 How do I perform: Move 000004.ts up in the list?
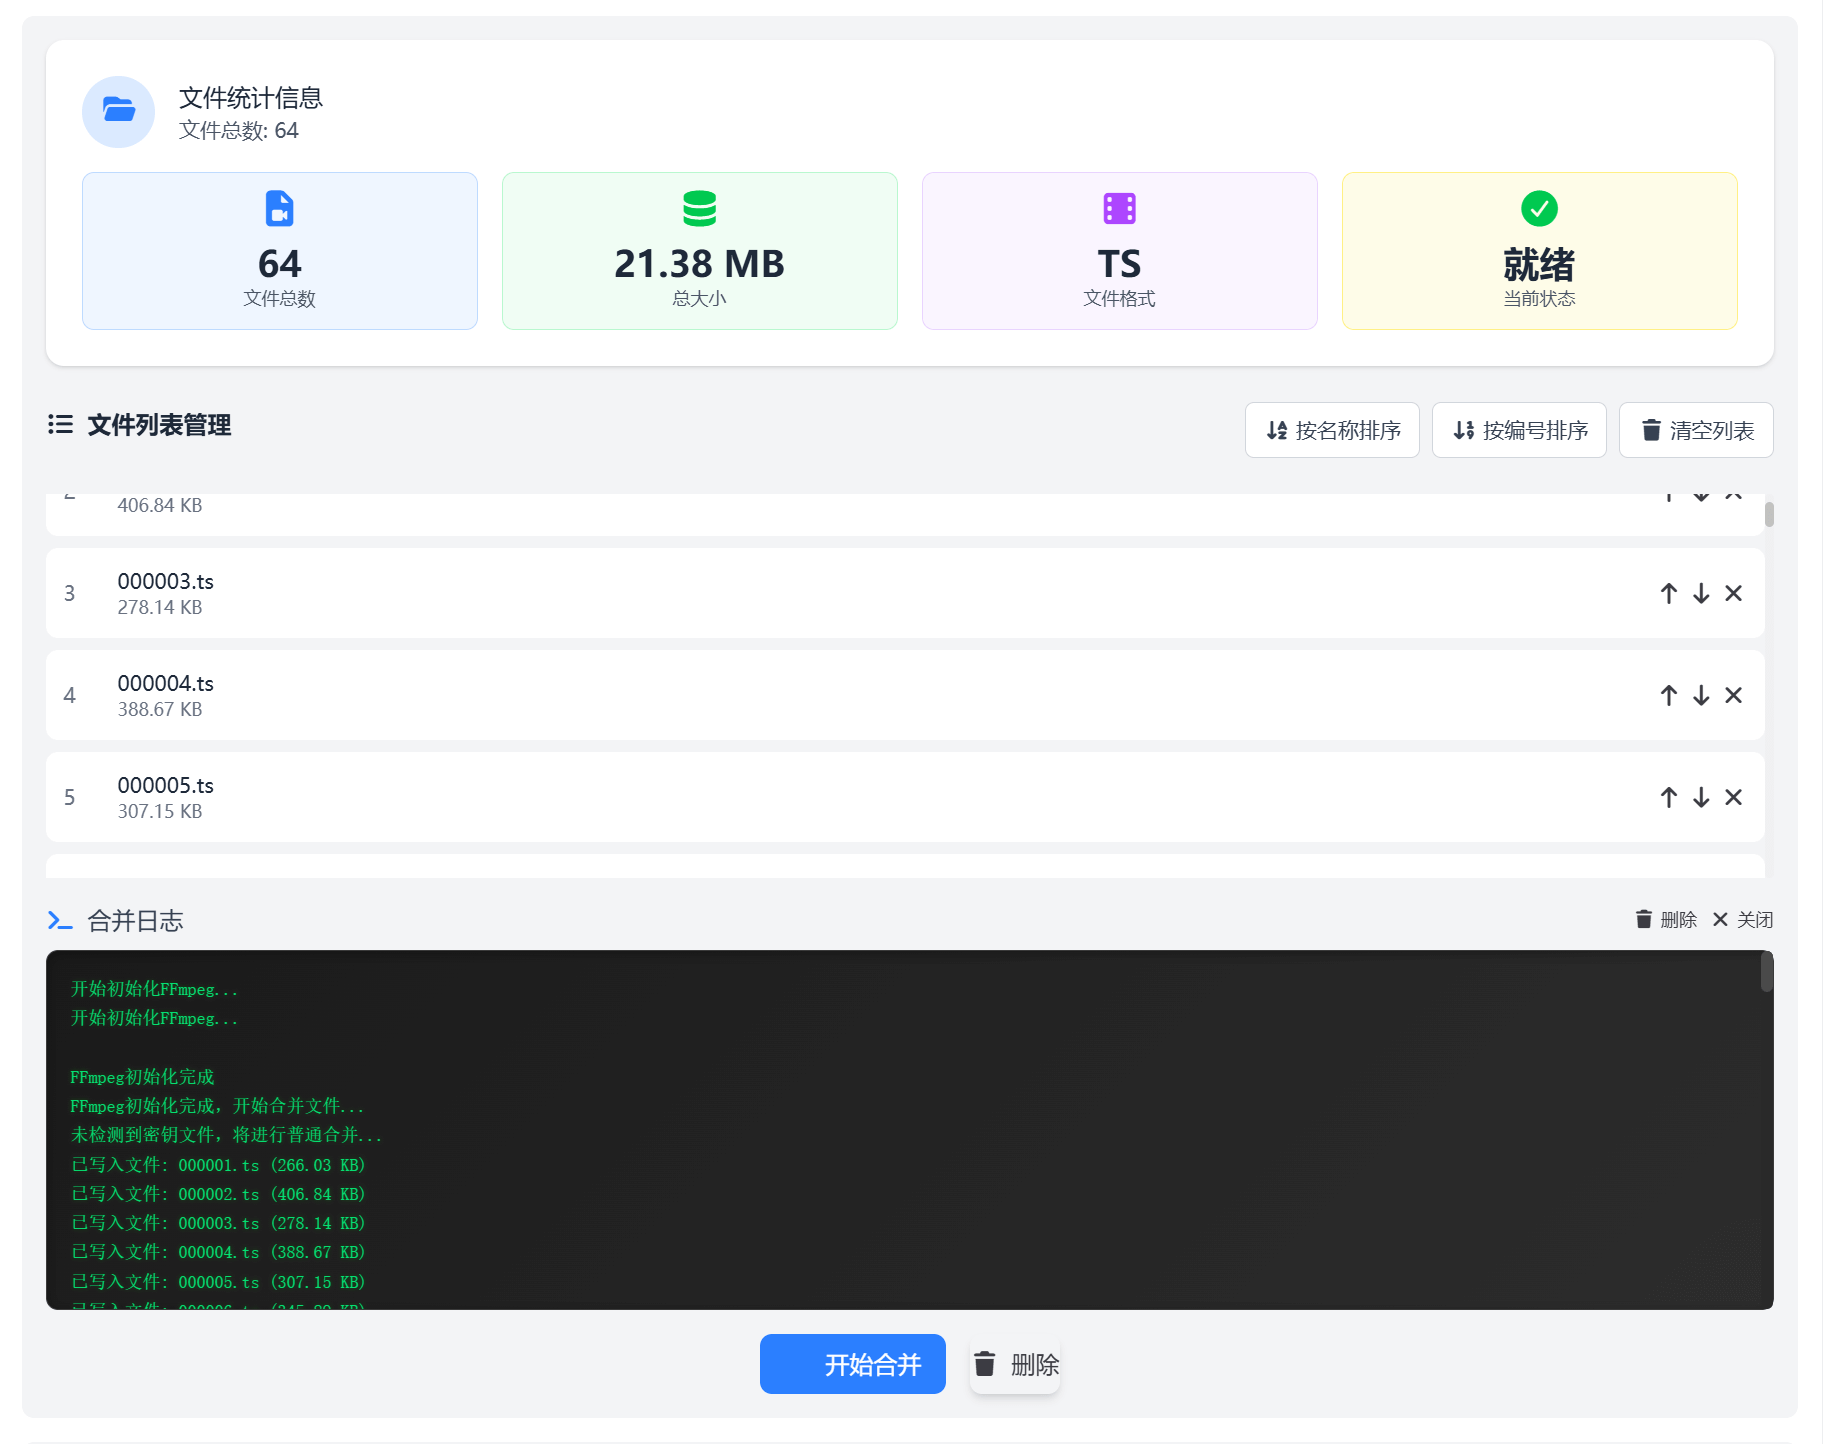(1668, 696)
